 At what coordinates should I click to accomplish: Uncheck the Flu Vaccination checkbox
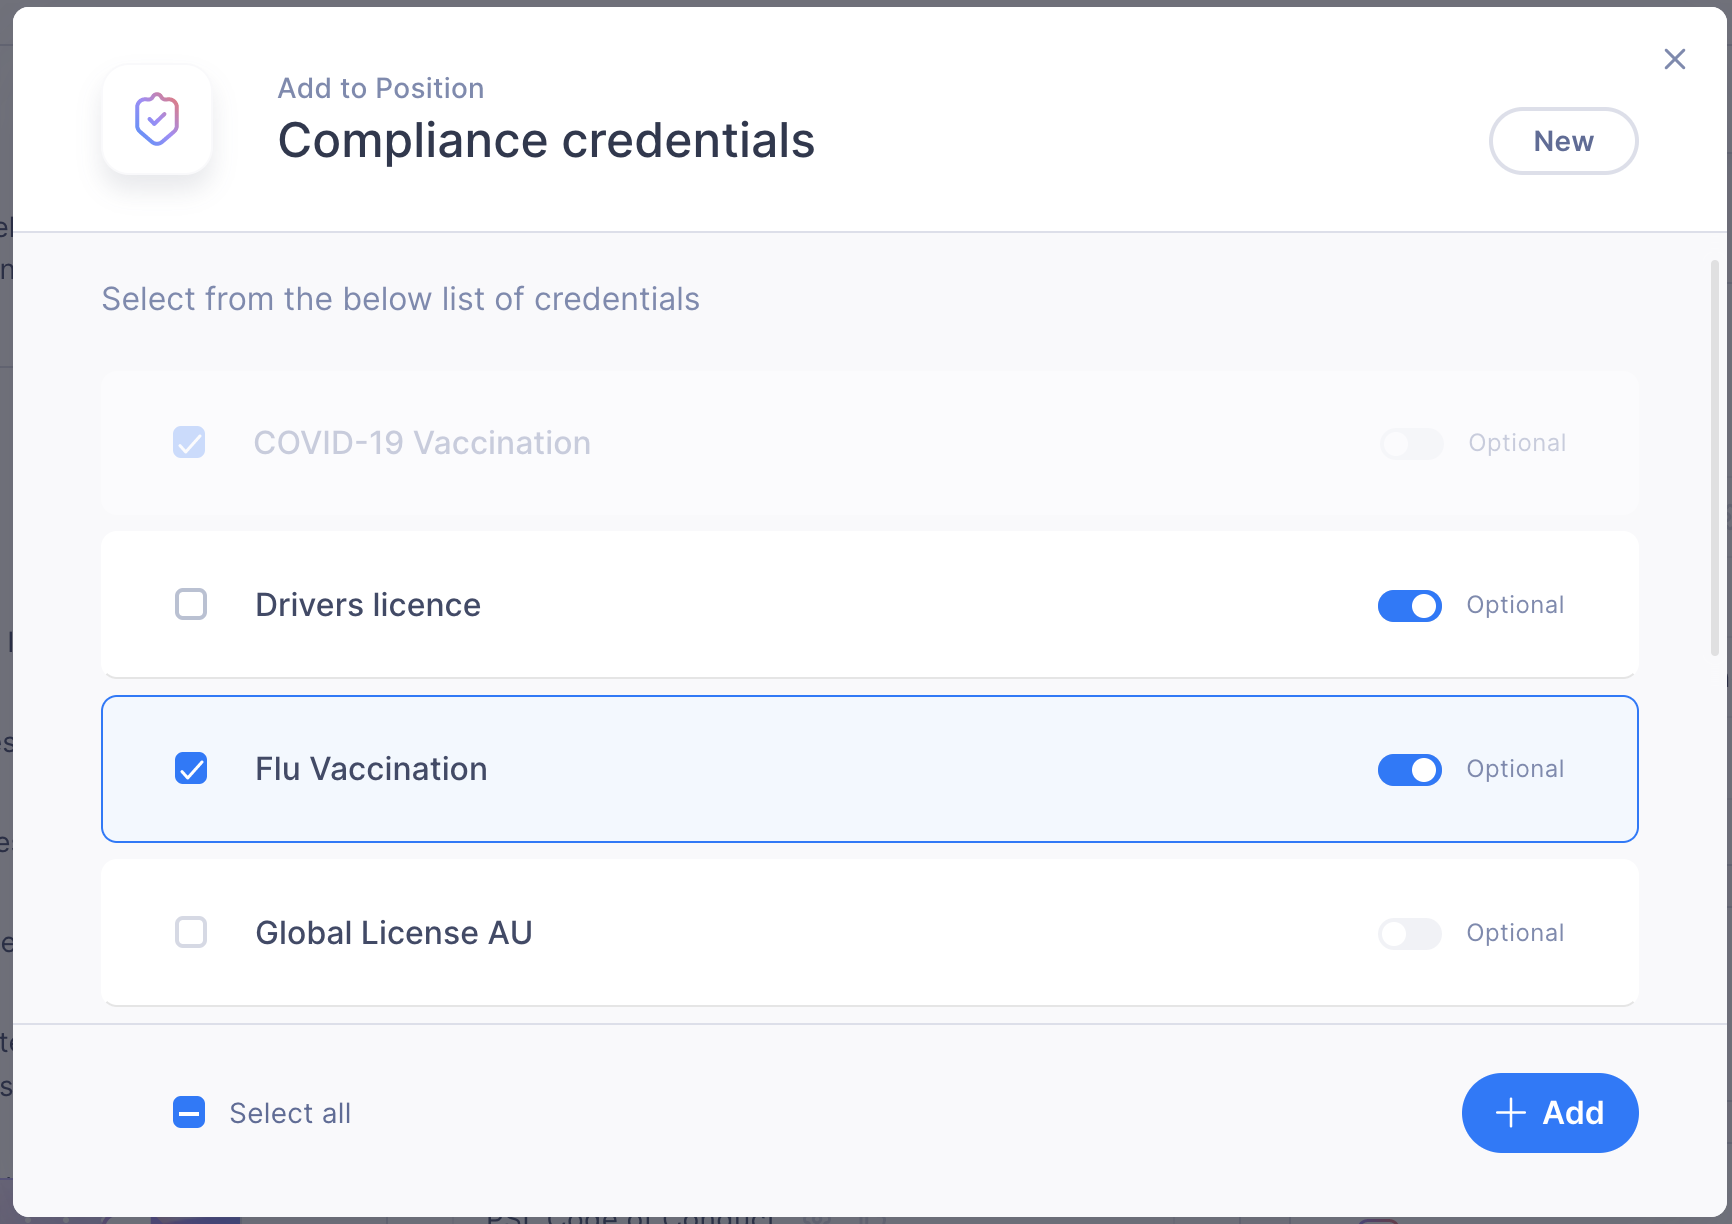191,768
